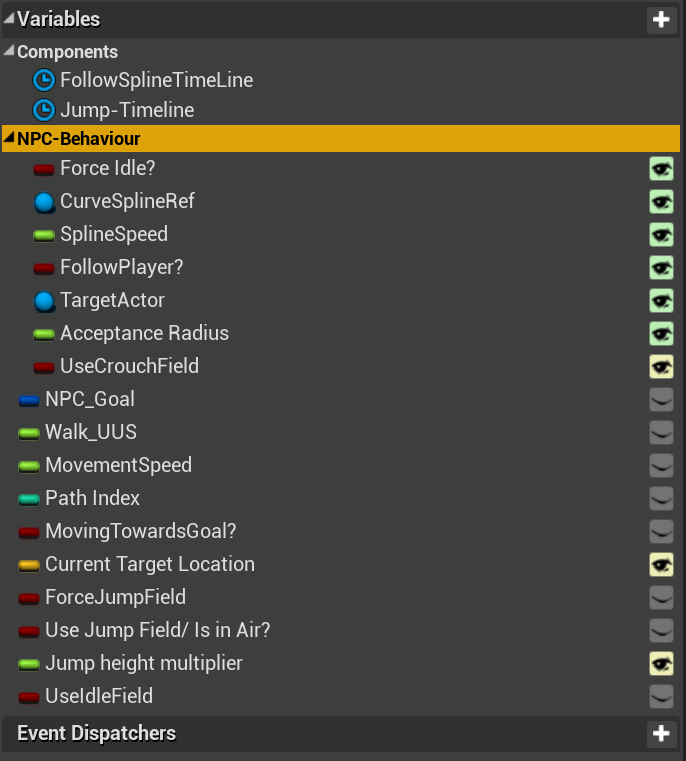Click the green float pill next to SplineSpeed
This screenshot has width=686, height=761.
click(44, 235)
